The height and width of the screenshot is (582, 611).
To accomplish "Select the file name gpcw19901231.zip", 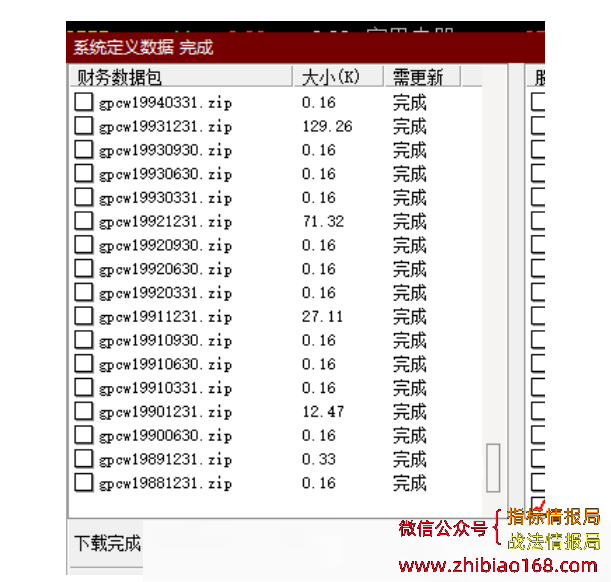I will [x=166, y=412].
